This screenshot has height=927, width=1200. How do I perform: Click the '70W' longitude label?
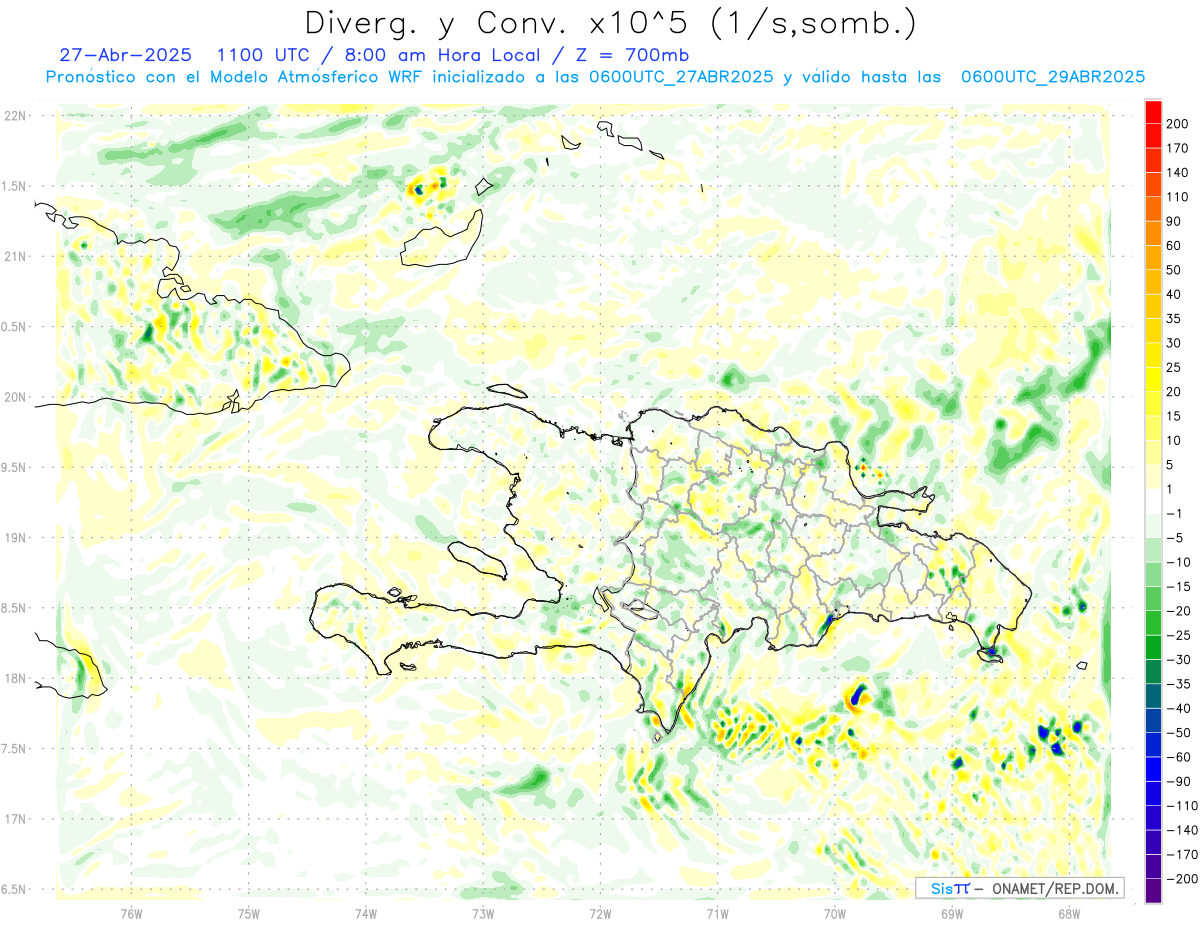[x=834, y=913]
